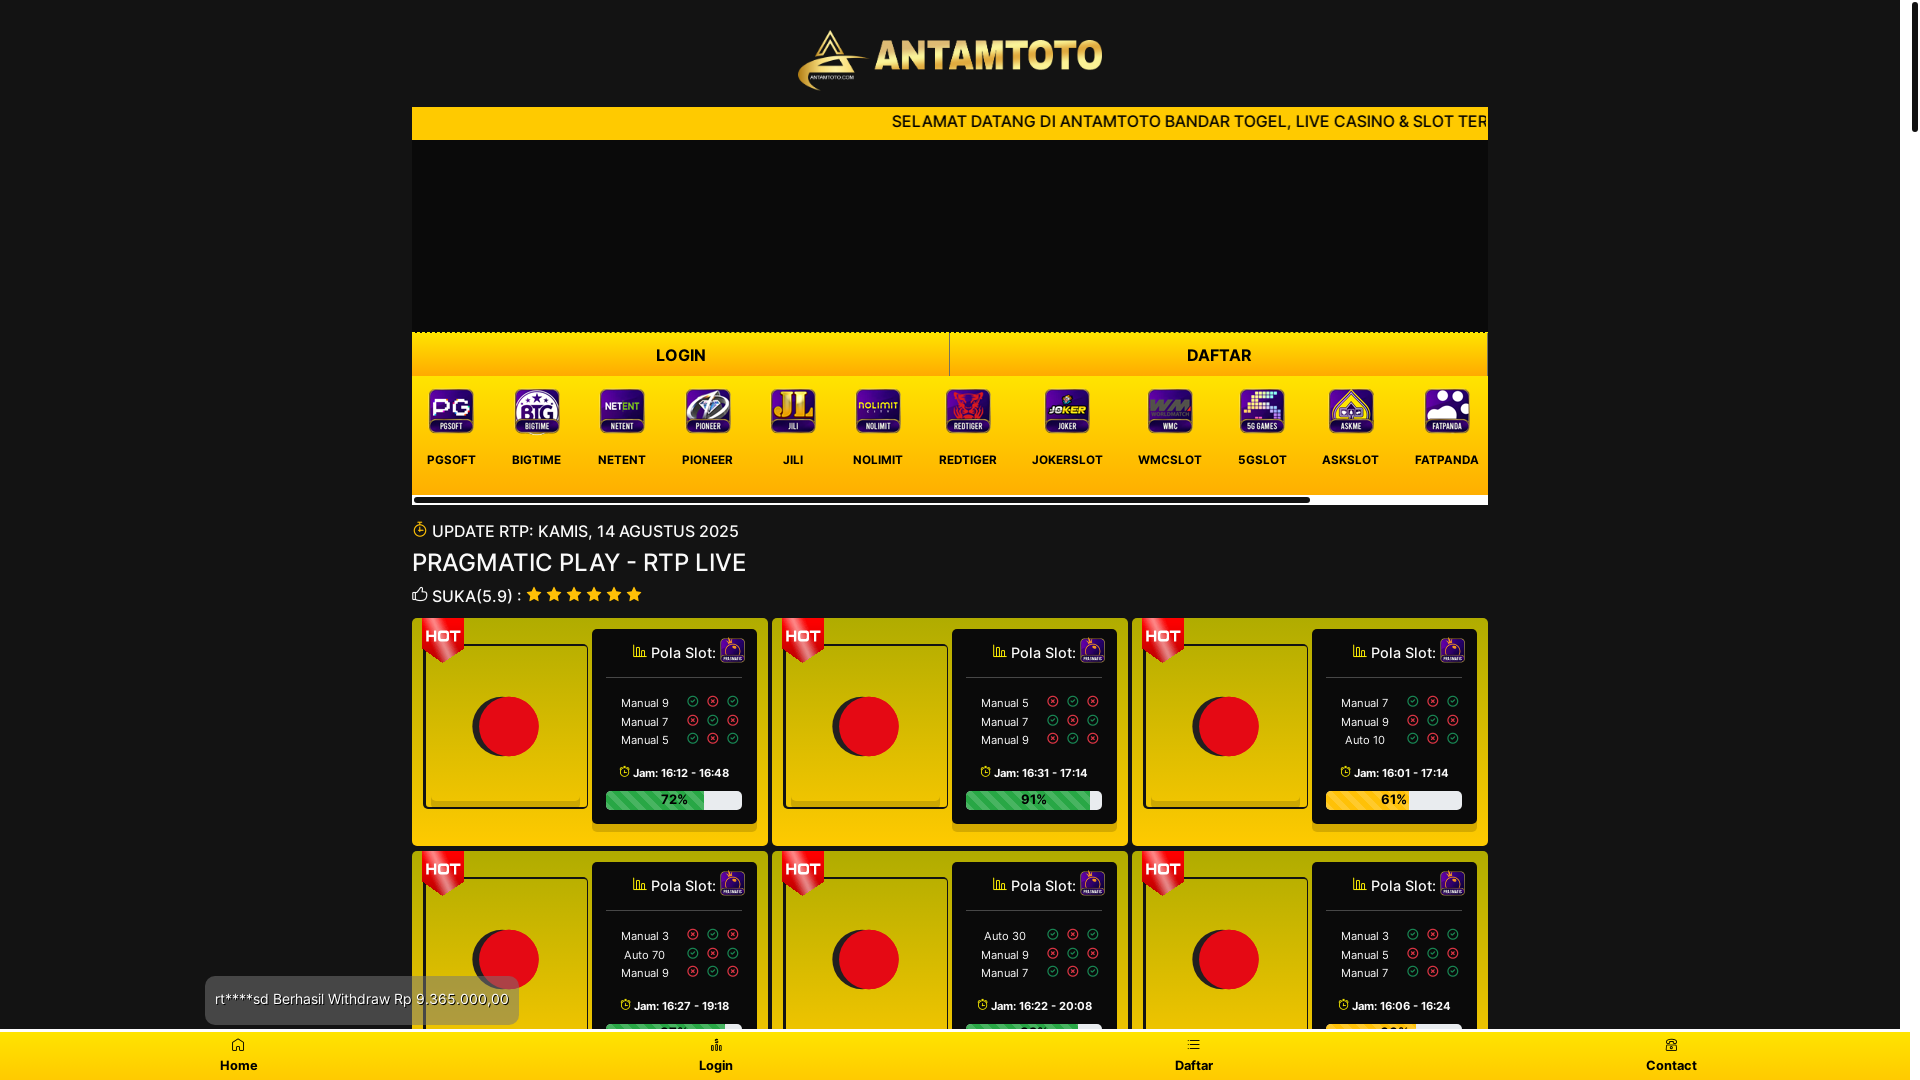1920x1080 pixels.
Task: Open Login in the bottom navigation
Action: pos(716,1055)
